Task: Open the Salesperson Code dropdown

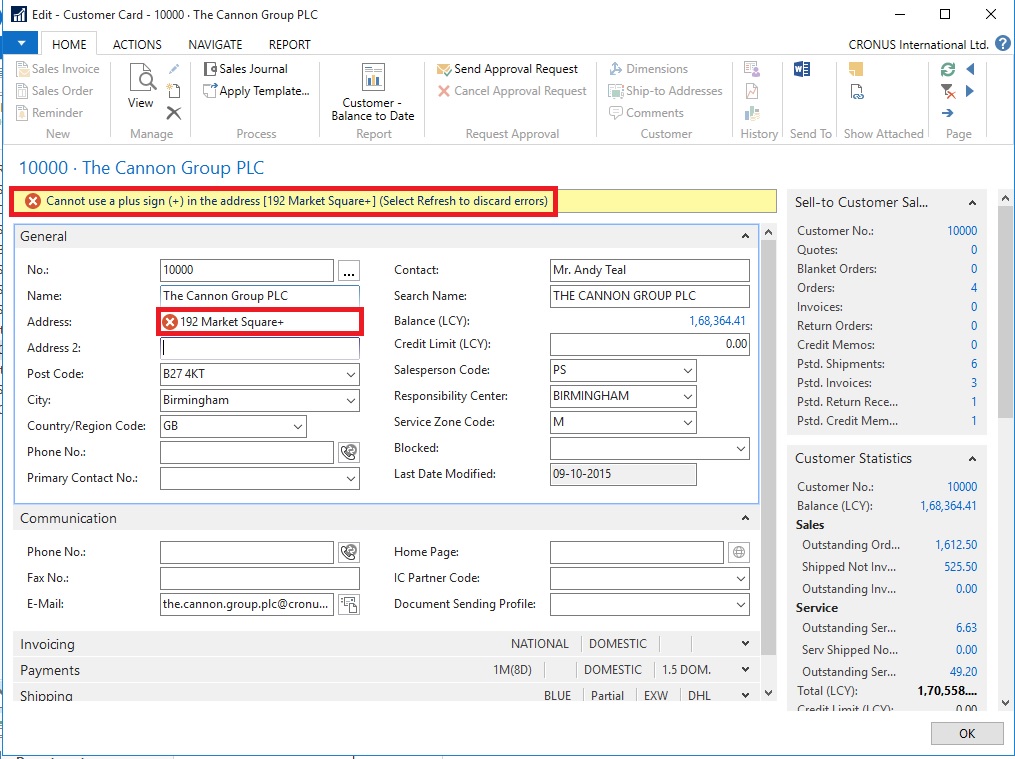Action: [687, 370]
